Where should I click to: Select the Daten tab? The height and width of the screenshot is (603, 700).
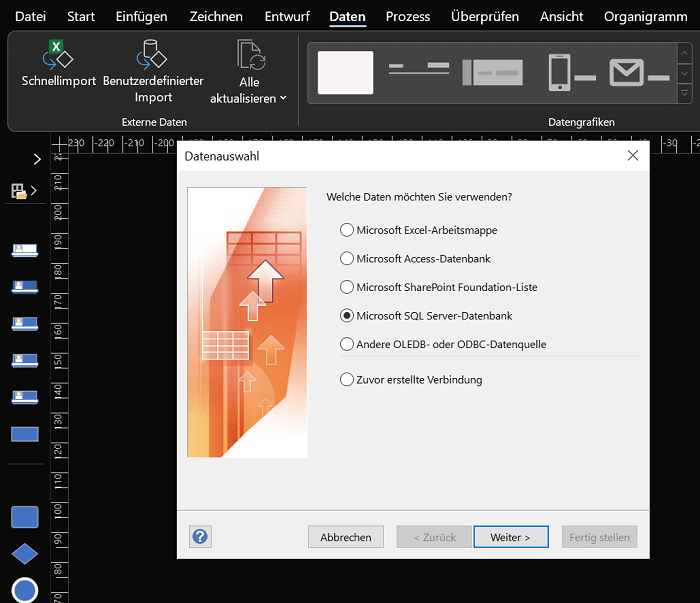347,17
